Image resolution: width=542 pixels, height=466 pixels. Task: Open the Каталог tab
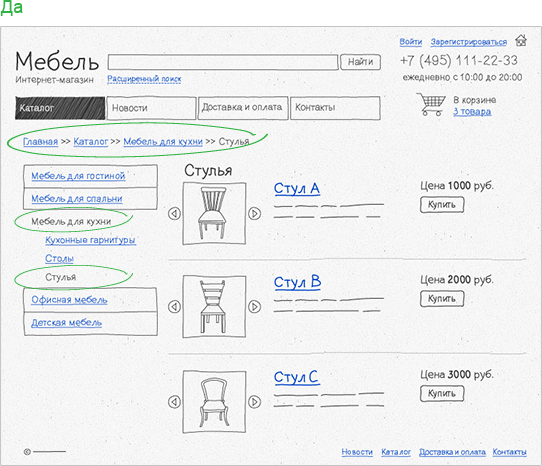(x=60, y=108)
